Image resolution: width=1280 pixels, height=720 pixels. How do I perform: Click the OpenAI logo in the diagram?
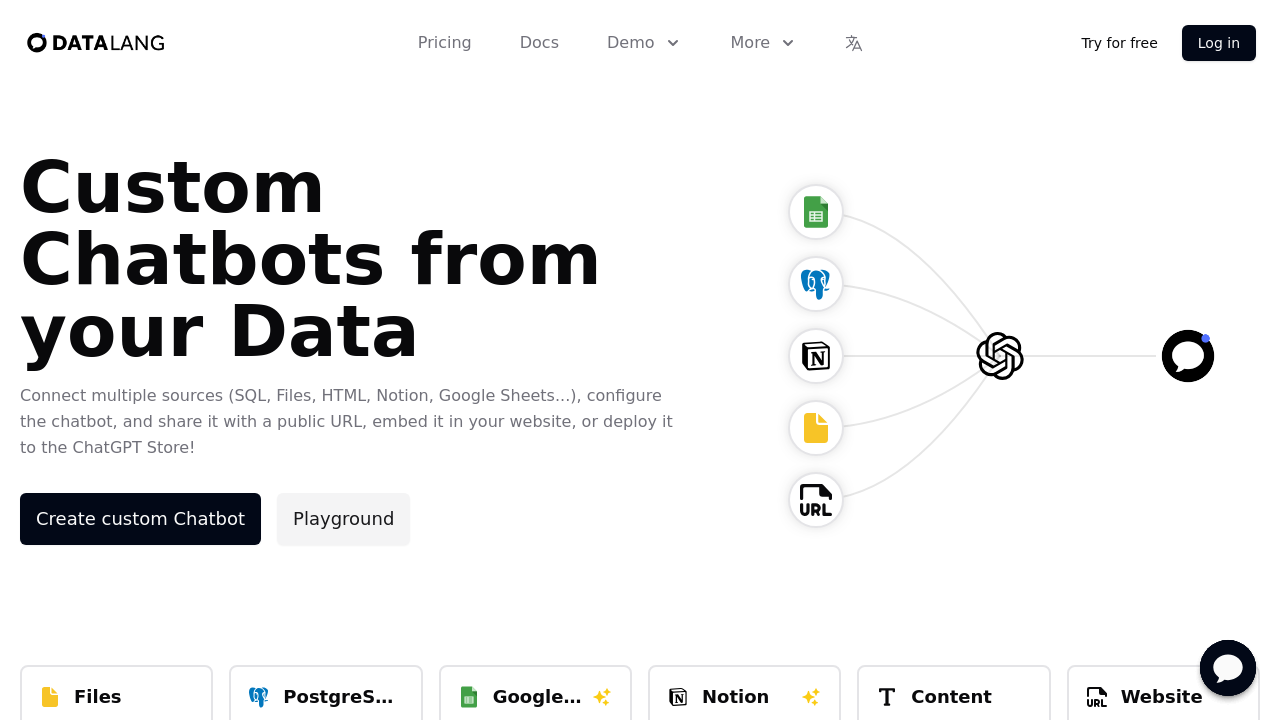click(x=999, y=356)
